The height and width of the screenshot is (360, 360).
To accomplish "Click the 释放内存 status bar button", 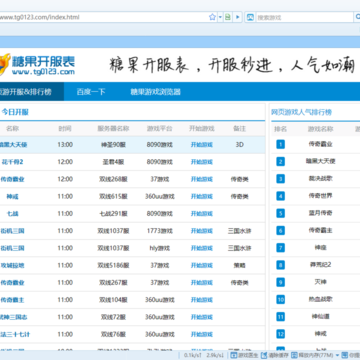I will [x=312, y=355].
